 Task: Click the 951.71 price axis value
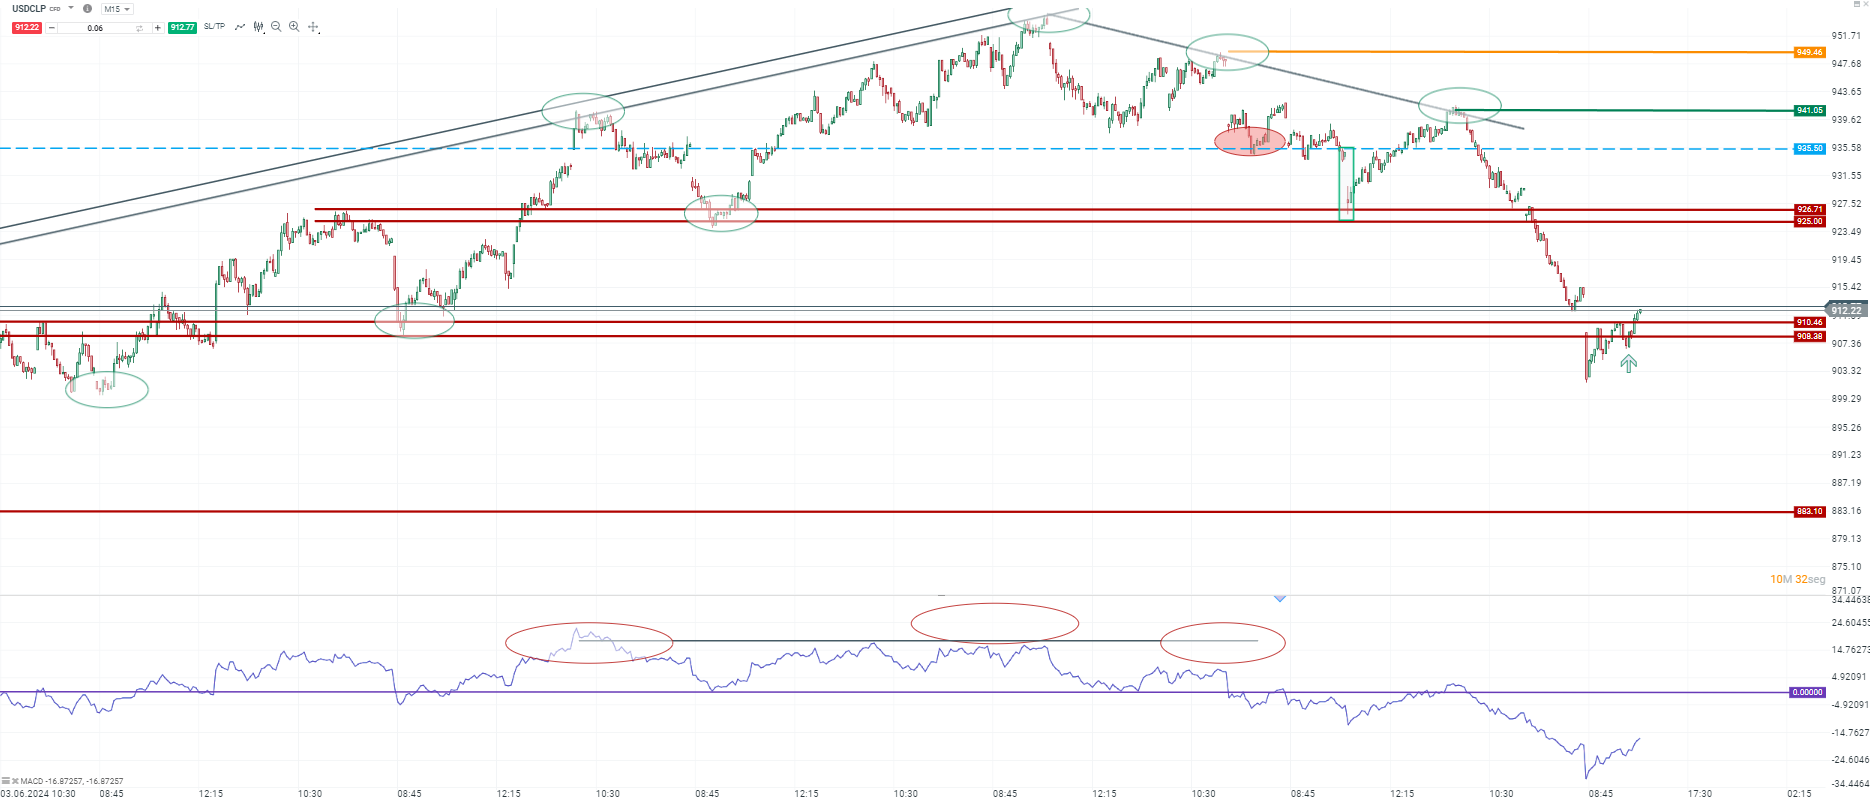(x=1846, y=35)
